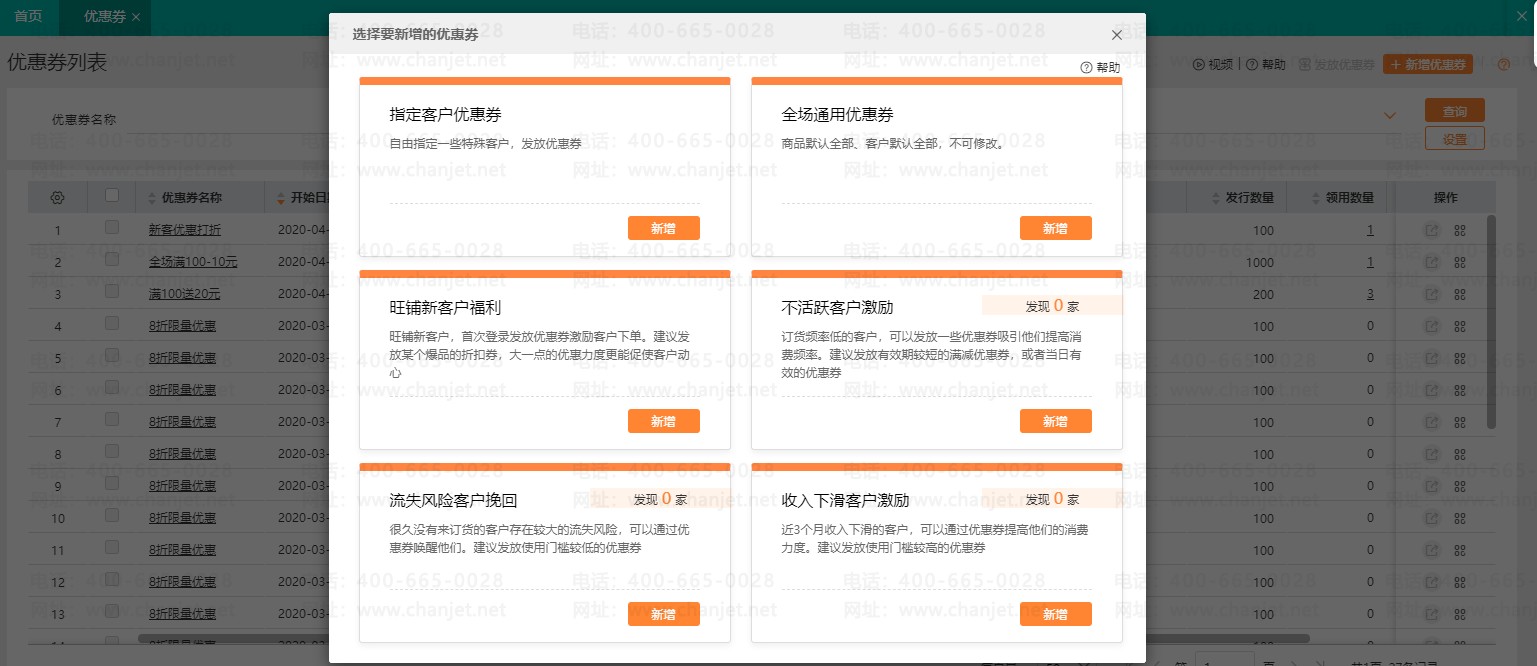Screen dimensions: 1537x666
Task: Click 新增 under 收入下滑客户激励
Action: [x=1055, y=614]
